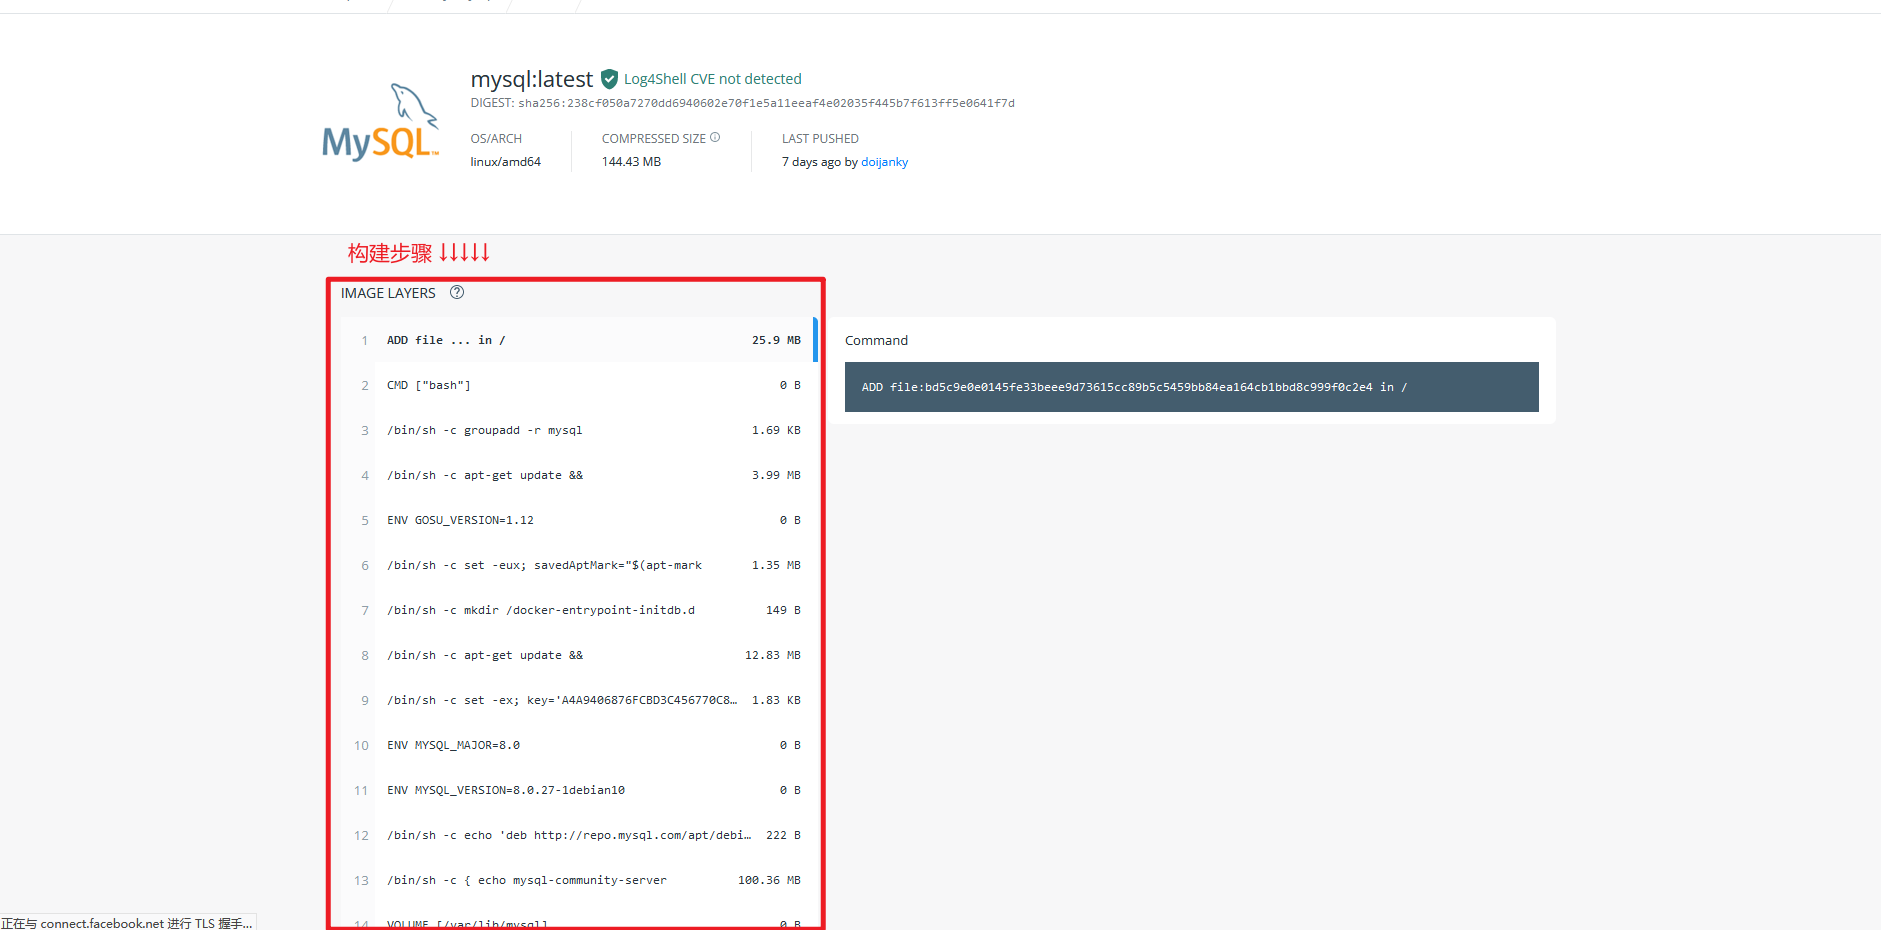
Task: Click the ADD file command code box
Action: click(x=1191, y=387)
